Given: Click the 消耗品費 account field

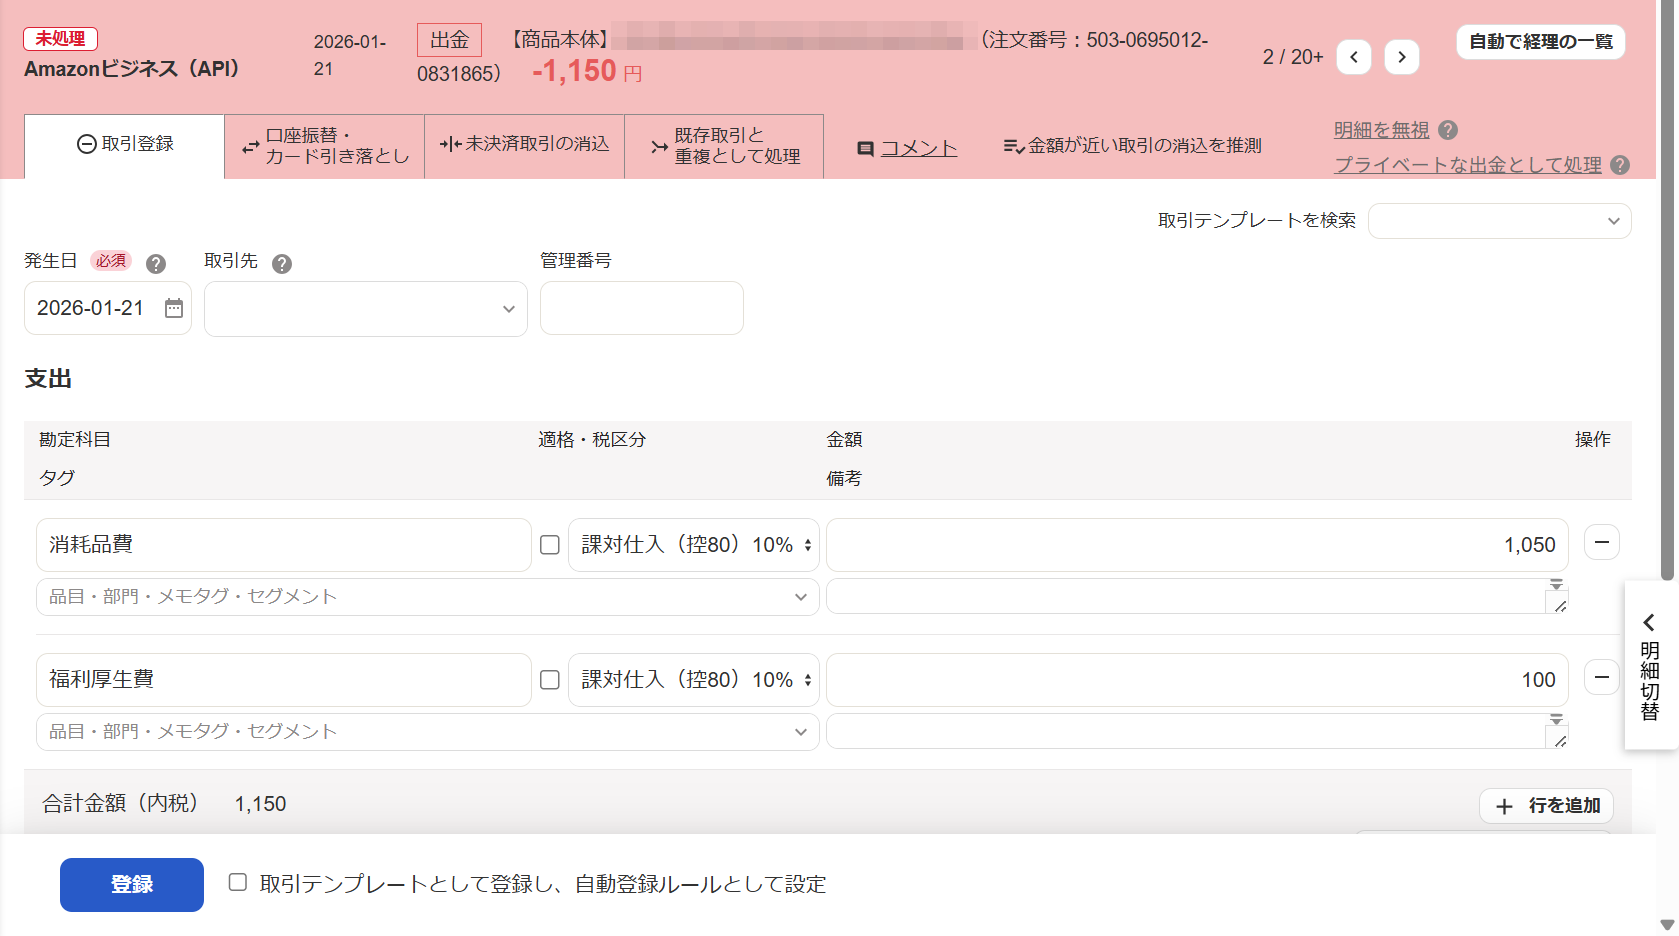Looking at the screenshot, I should (x=284, y=545).
